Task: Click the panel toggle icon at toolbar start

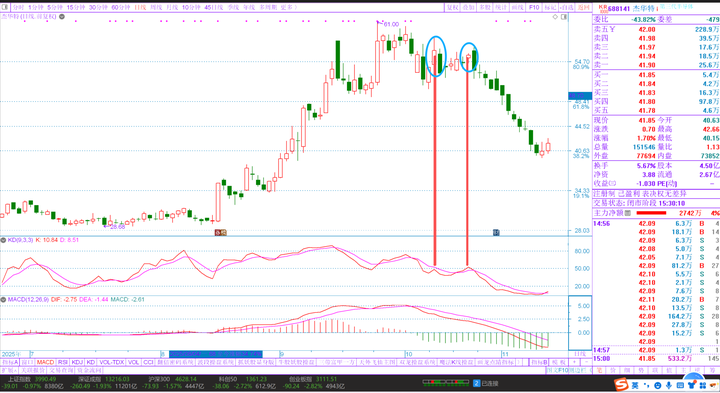Action: coord(5,7)
